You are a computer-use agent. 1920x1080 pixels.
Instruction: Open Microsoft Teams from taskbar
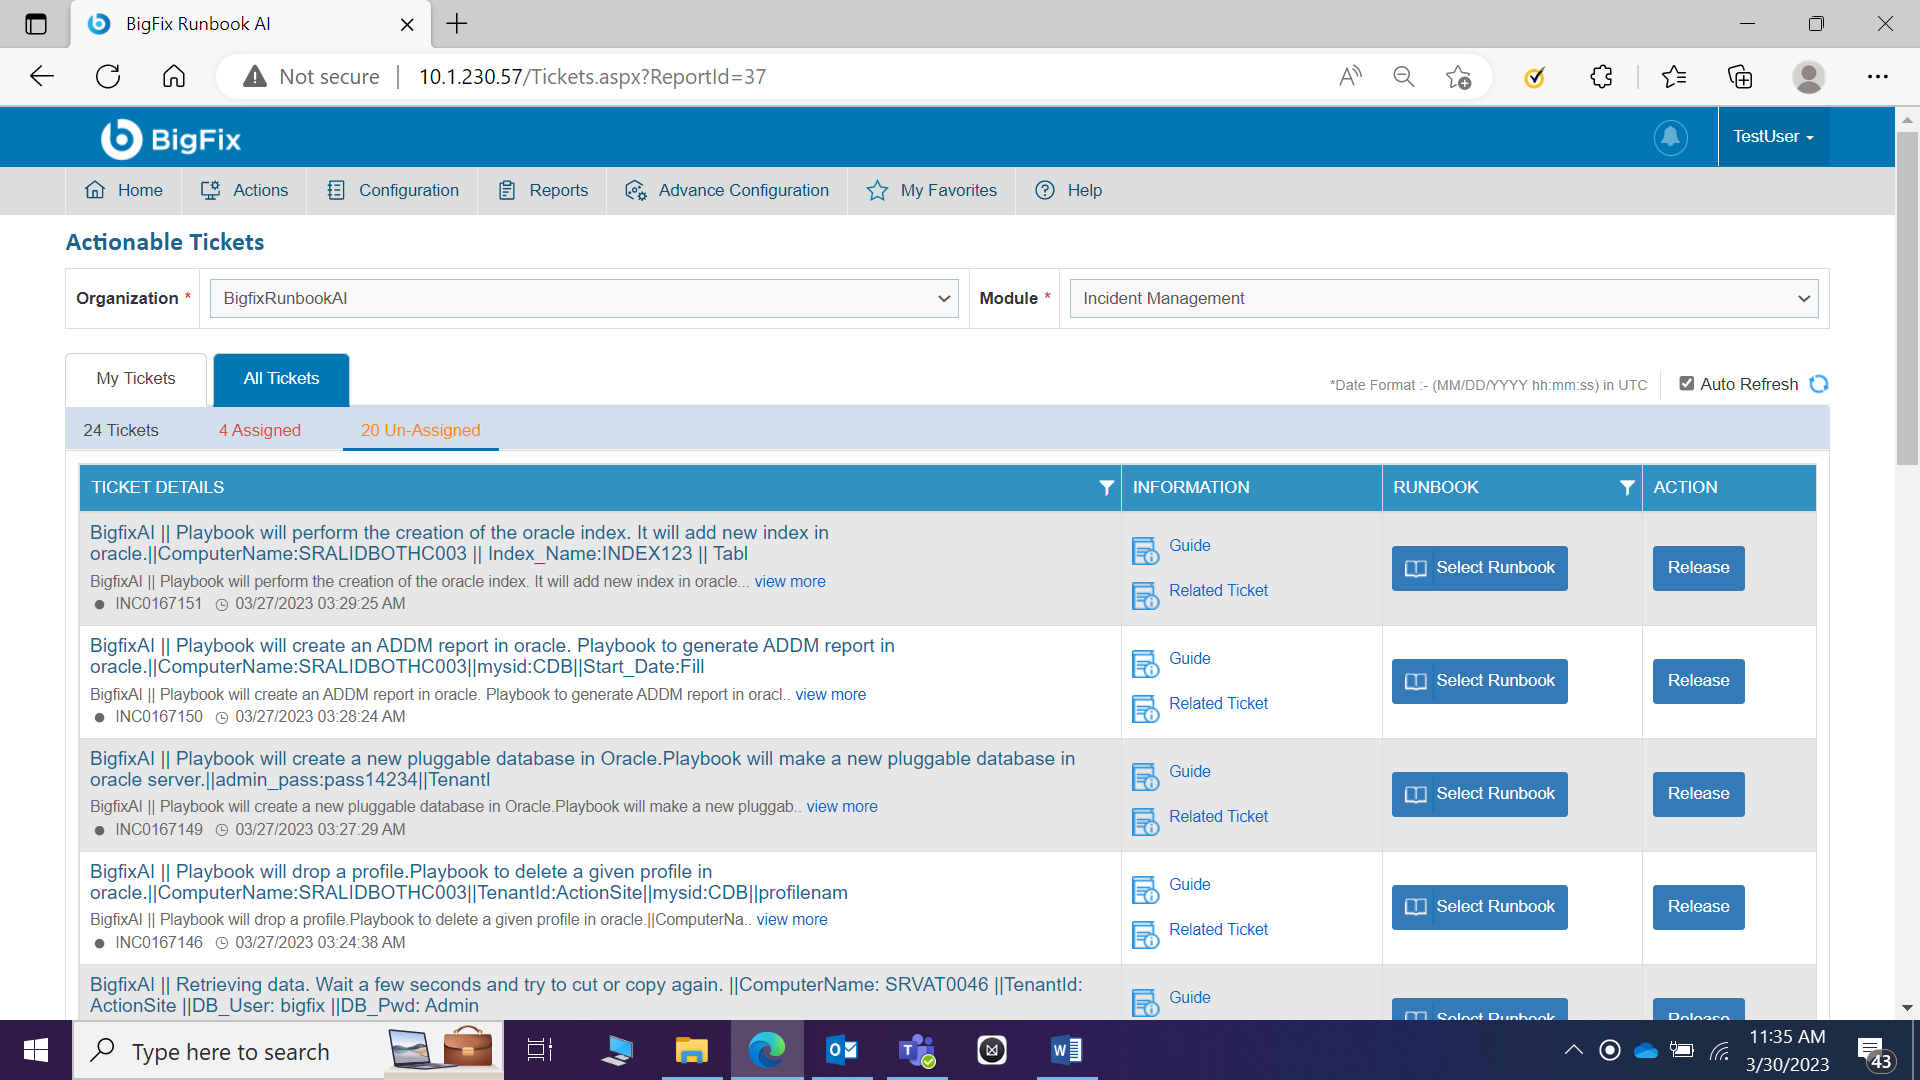pos(916,1050)
